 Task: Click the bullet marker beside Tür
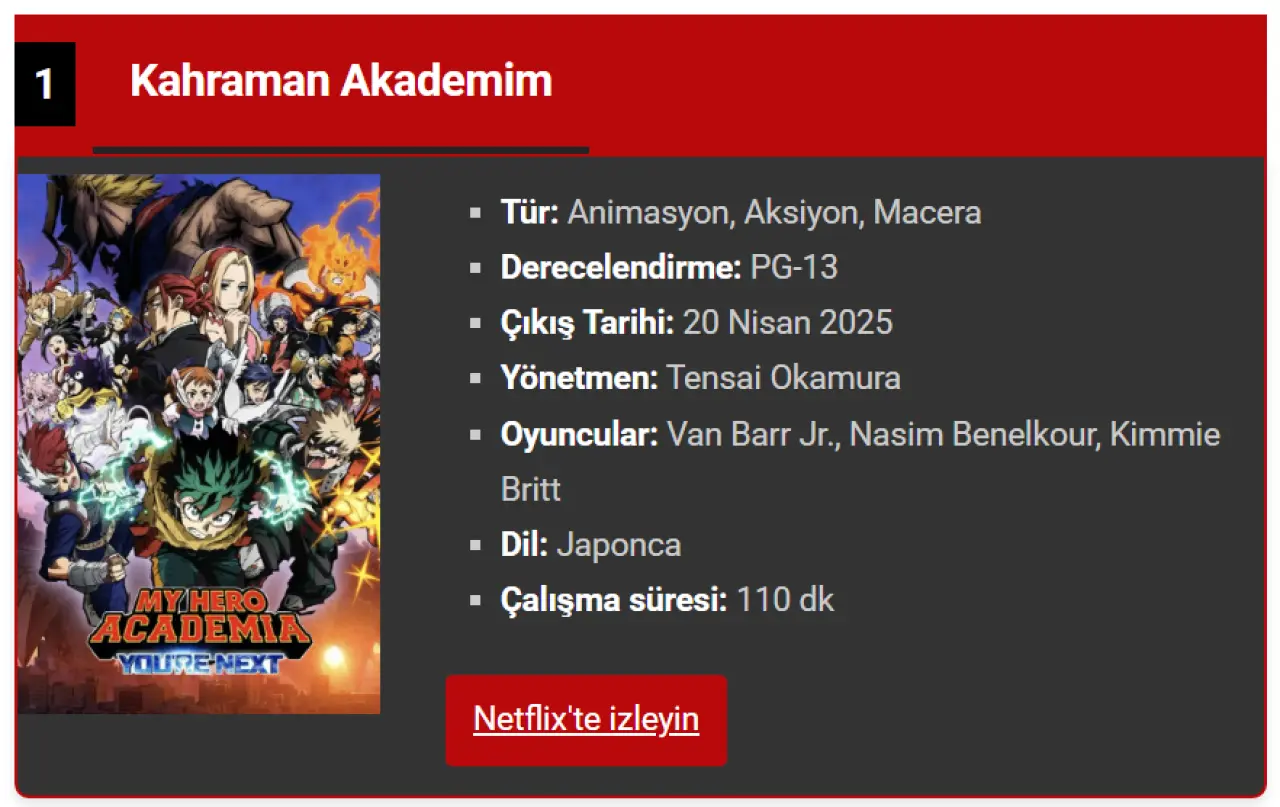tap(476, 213)
